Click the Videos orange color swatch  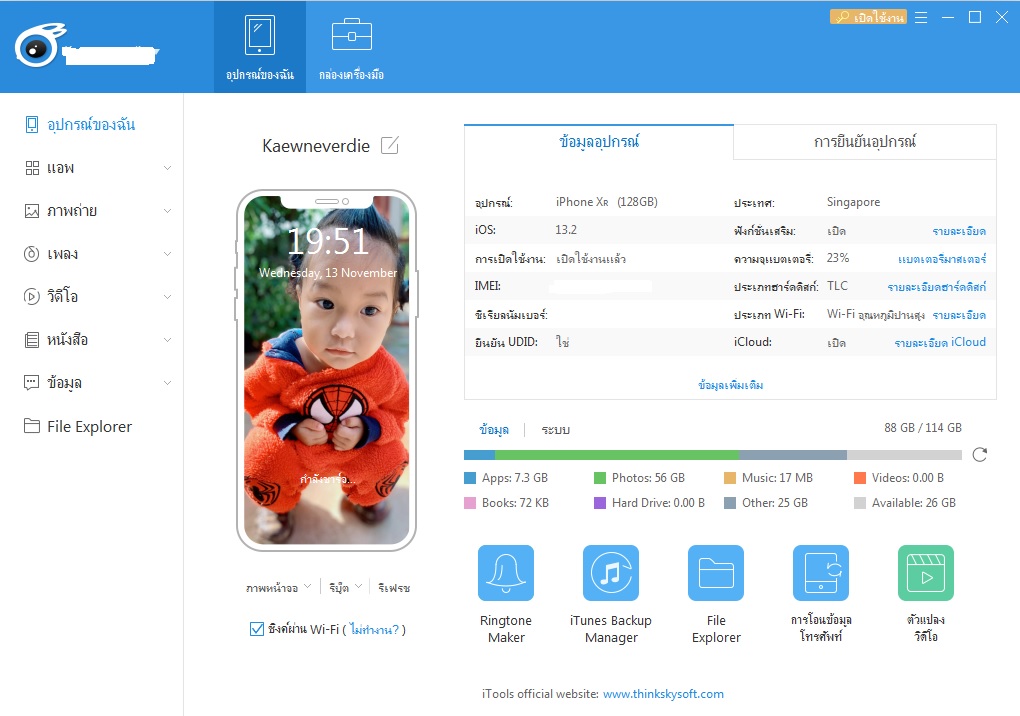(x=860, y=478)
